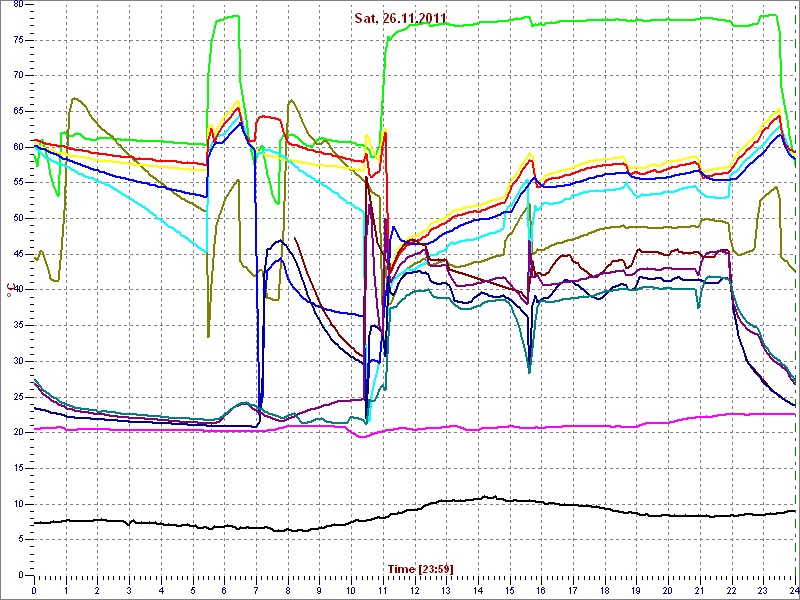The width and height of the screenshot is (800, 600).
Task: Select the 70 label on temperature axis
Action: pyautogui.click(x=17, y=76)
